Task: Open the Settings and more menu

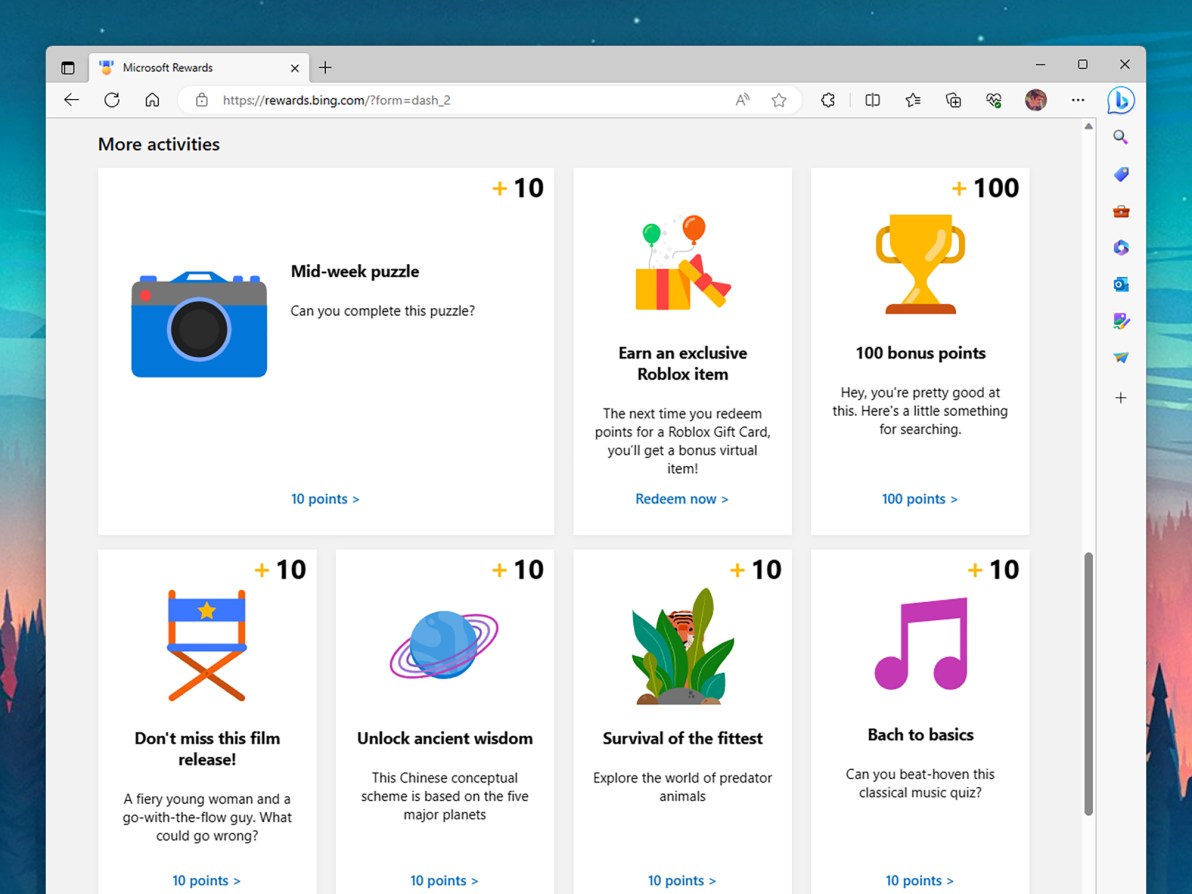Action: tap(1078, 100)
